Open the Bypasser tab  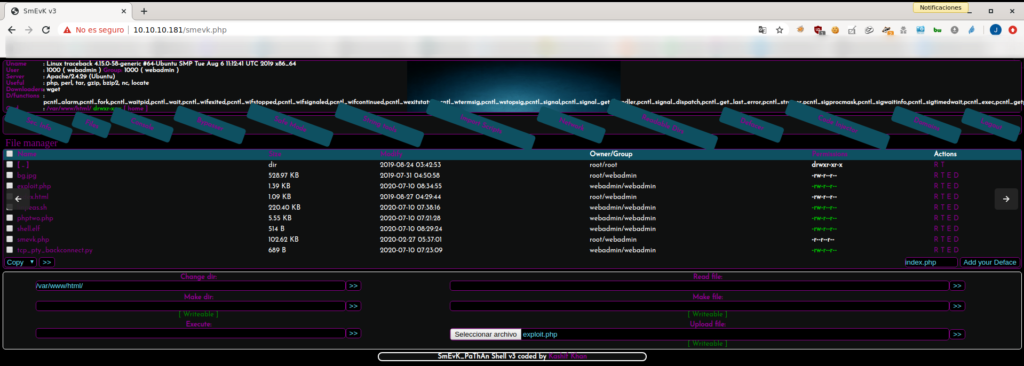[209, 125]
